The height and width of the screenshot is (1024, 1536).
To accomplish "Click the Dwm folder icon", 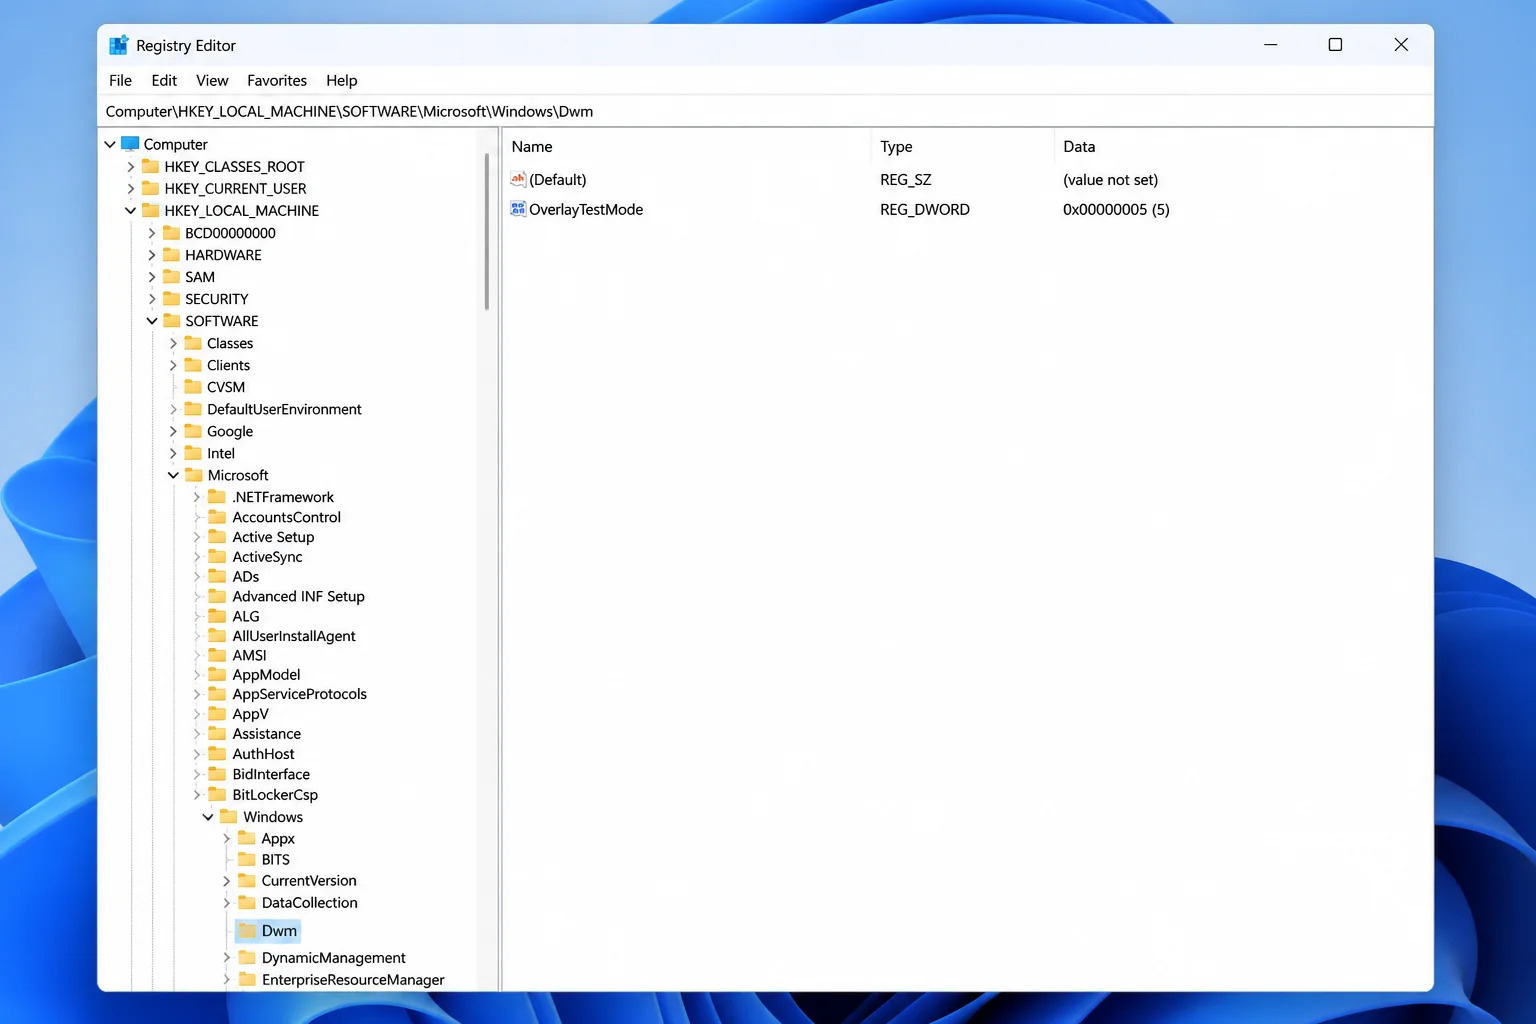I will tap(248, 930).
